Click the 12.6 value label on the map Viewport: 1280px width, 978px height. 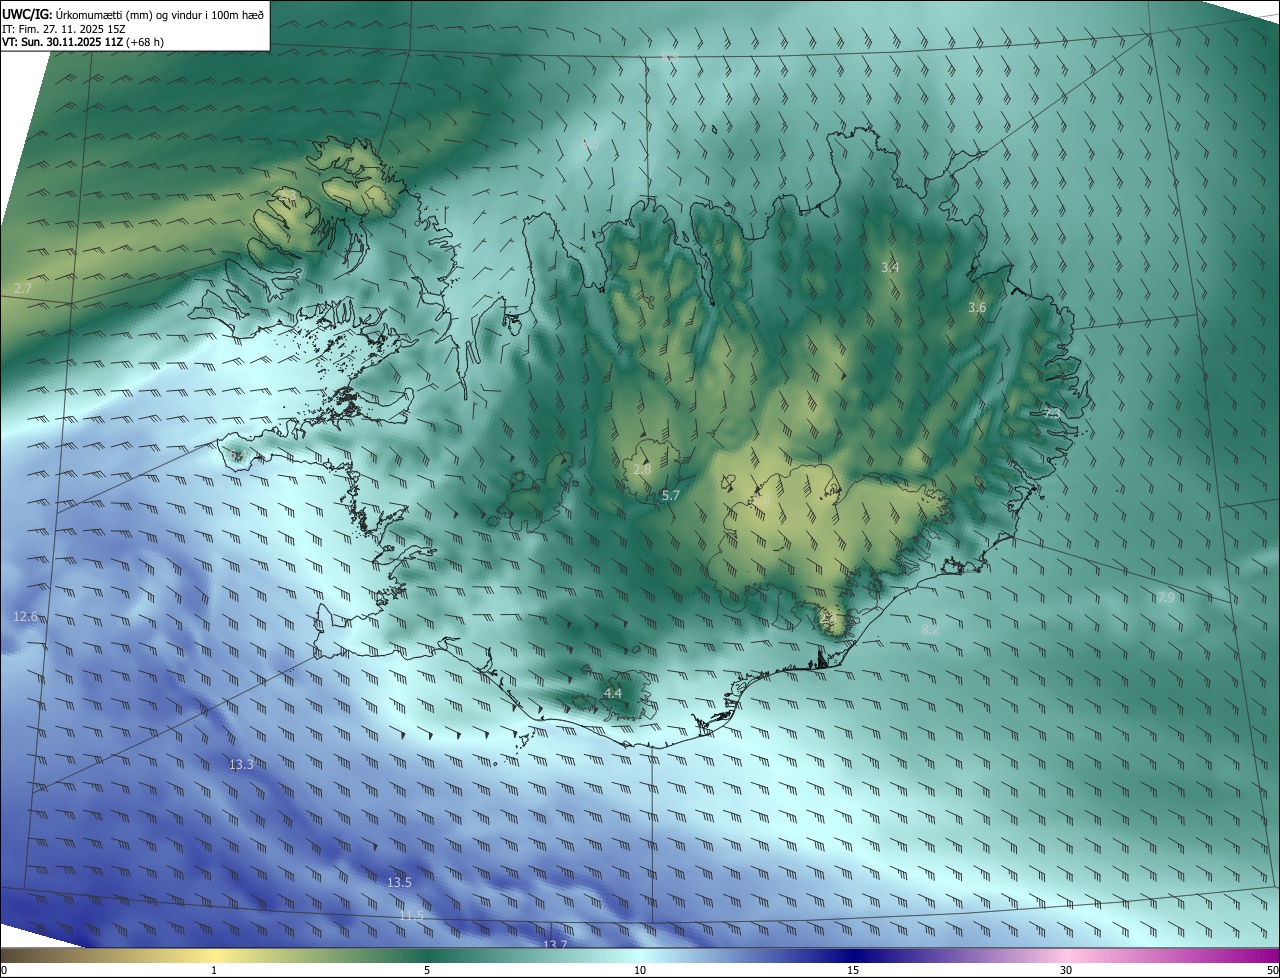tap(25, 616)
